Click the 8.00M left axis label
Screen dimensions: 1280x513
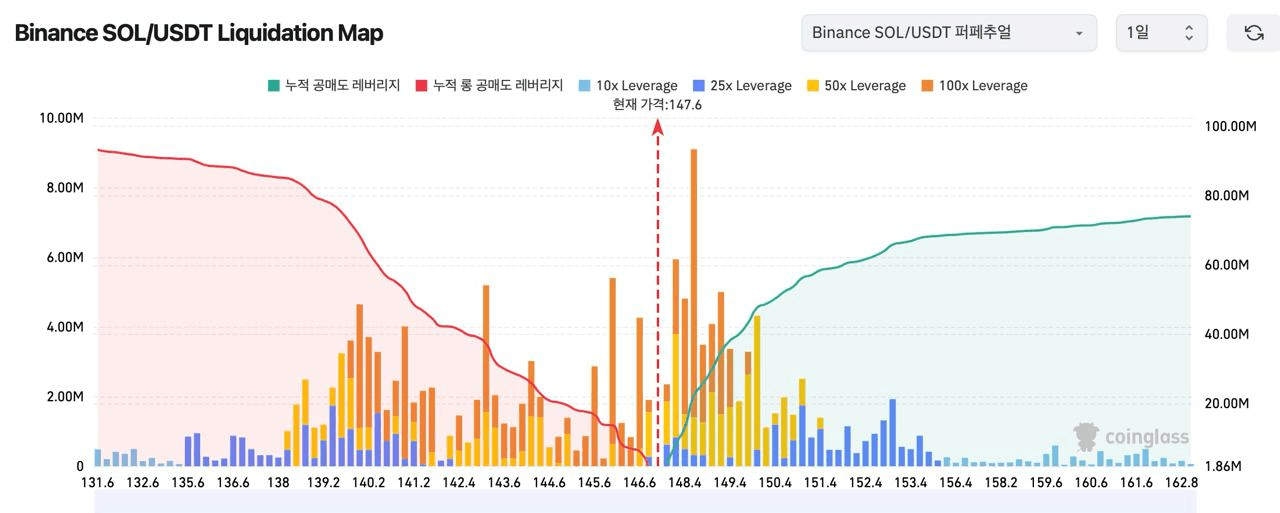coord(65,188)
